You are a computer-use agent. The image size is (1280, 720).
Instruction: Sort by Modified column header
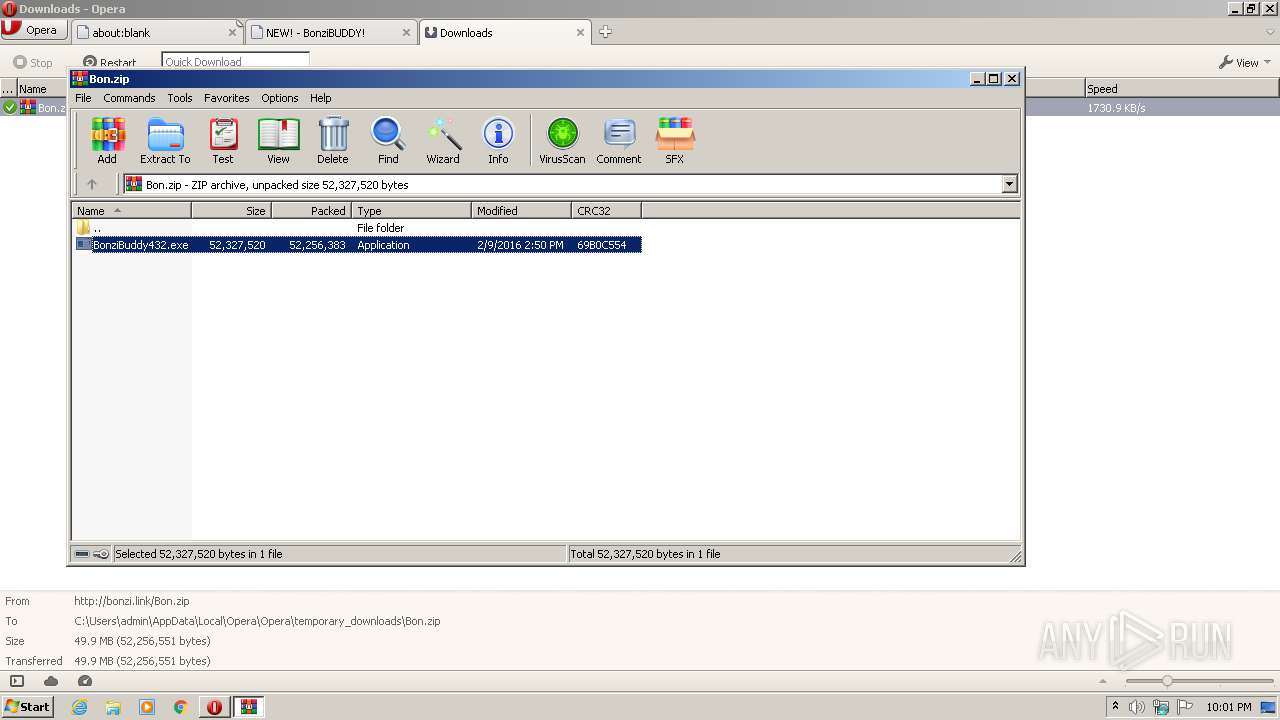point(522,211)
